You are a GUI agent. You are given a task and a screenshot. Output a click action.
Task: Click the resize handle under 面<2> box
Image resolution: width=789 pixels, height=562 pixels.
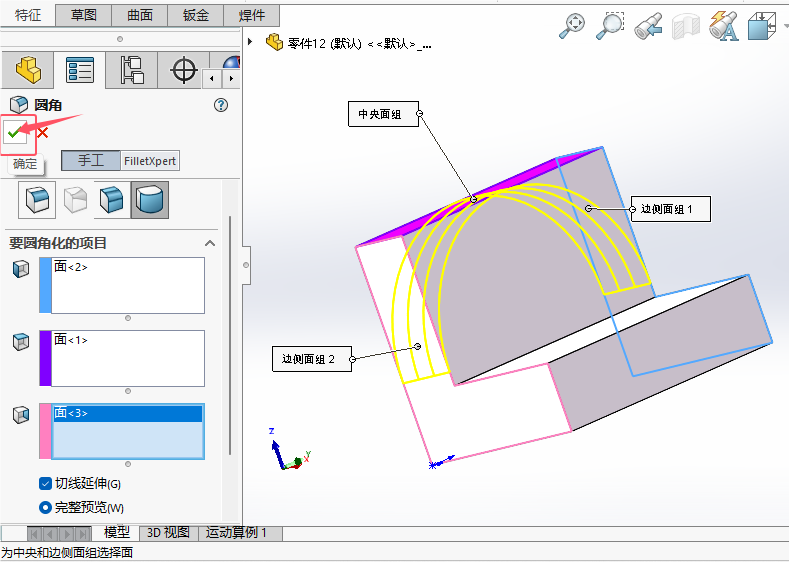point(128,318)
